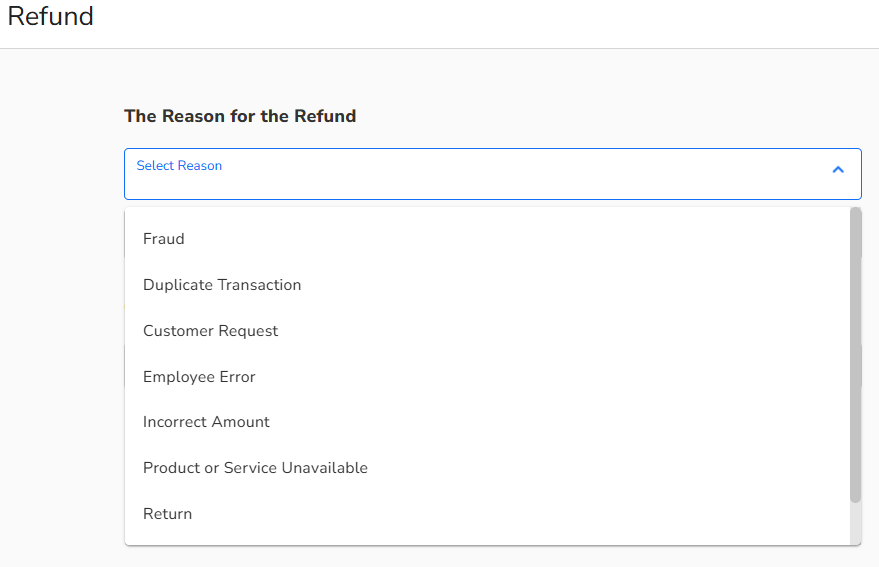
Task: Click the heading The Reason for the Refund
Action: tap(240, 116)
